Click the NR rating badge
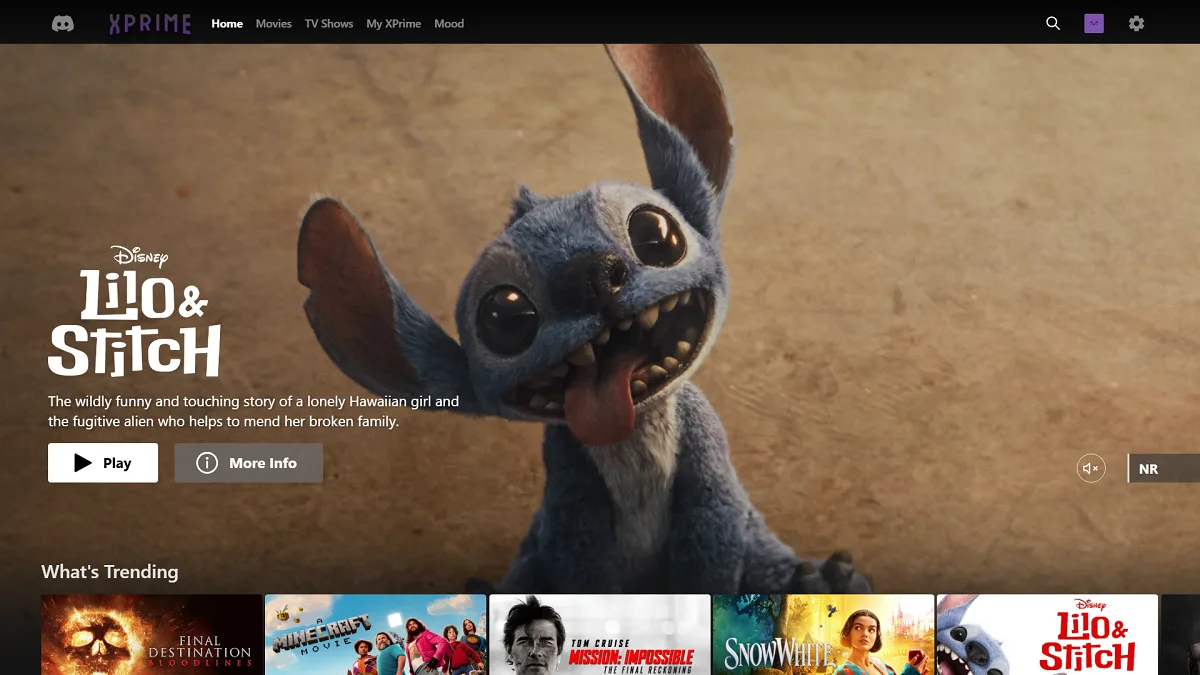This screenshot has width=1200, height=675. pos(1163,468)
